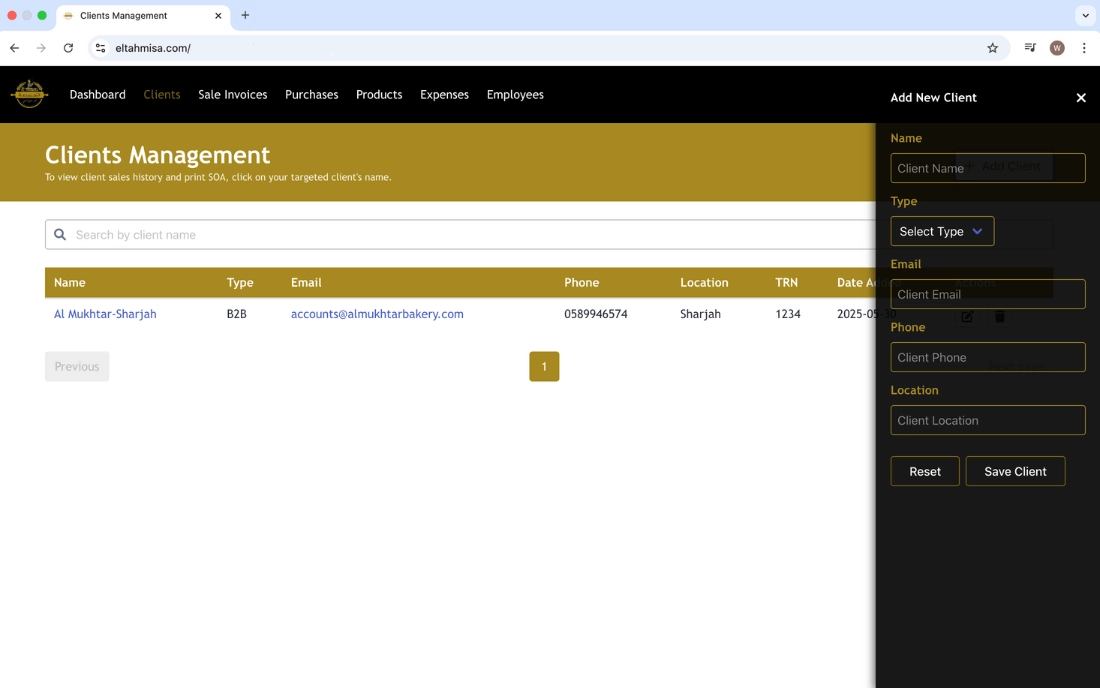Open a new browser tab
1100x700 pixels.
coord(245,15)
